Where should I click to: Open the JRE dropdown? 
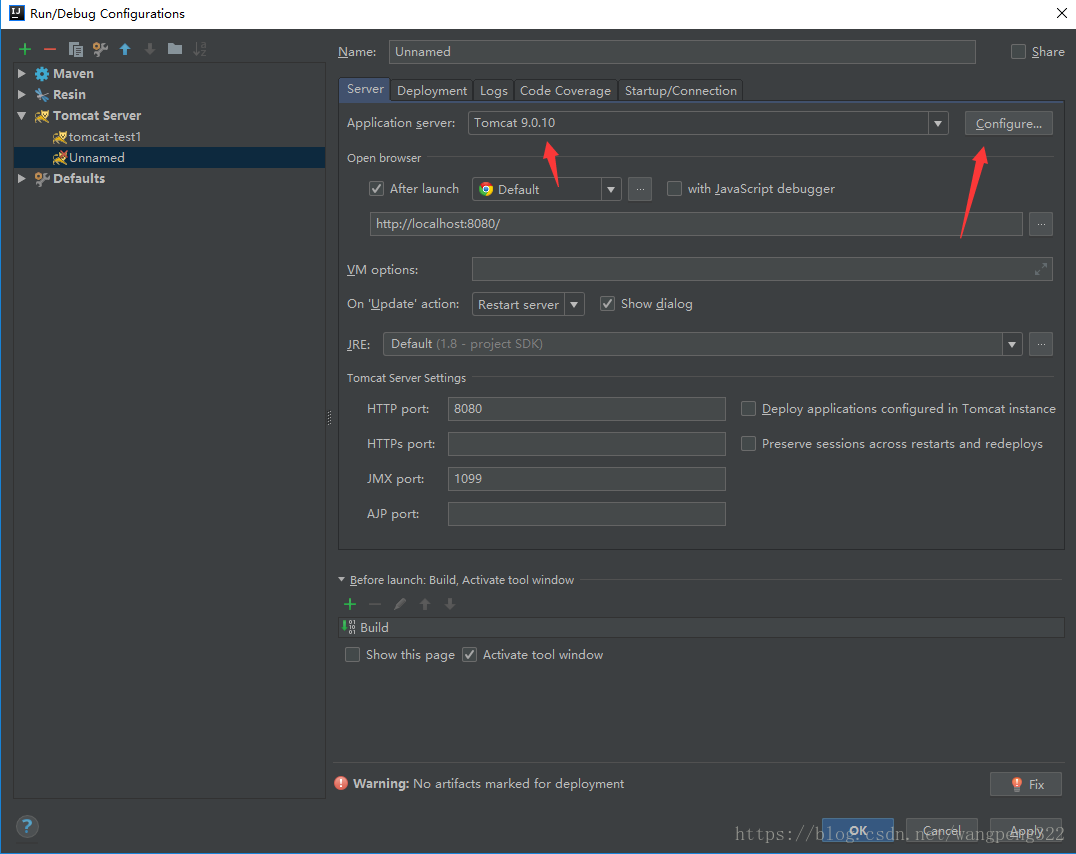pyautogui.click(x=1011, y=344)
